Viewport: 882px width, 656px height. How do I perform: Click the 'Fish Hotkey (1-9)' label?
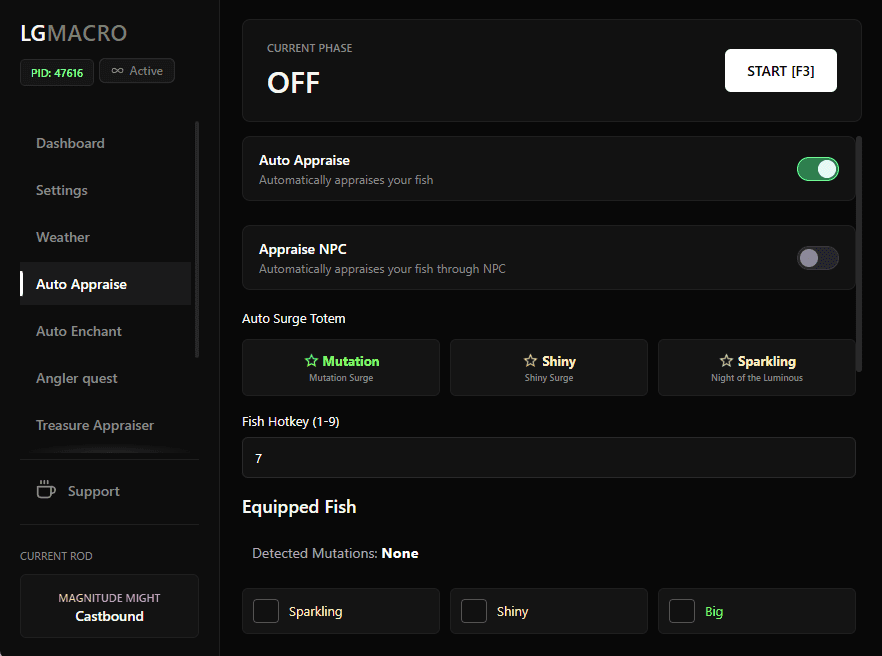[x=291, y=421]
